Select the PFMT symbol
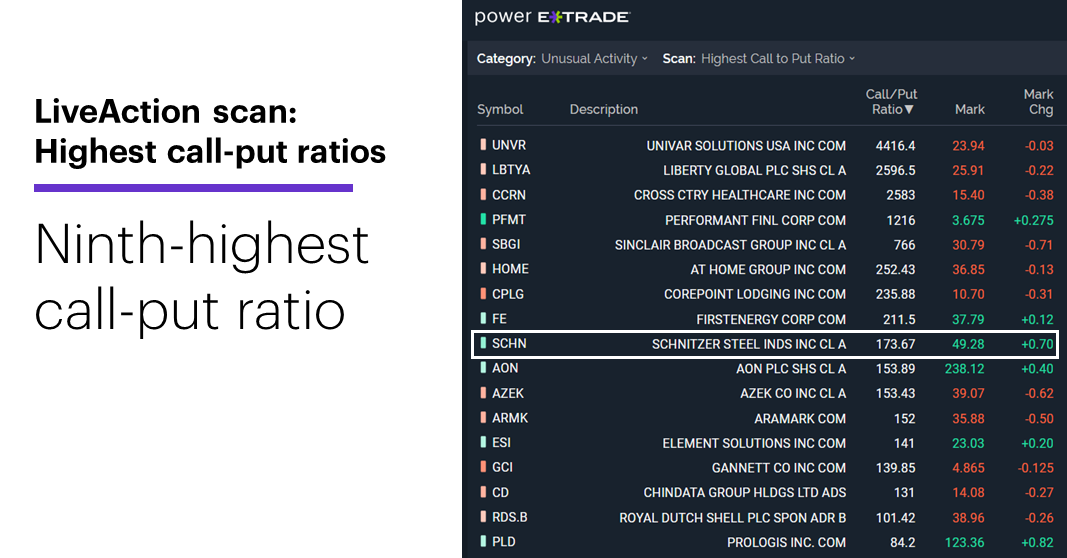The width and height of the screenshot is (1067, 558). (509, 219)
